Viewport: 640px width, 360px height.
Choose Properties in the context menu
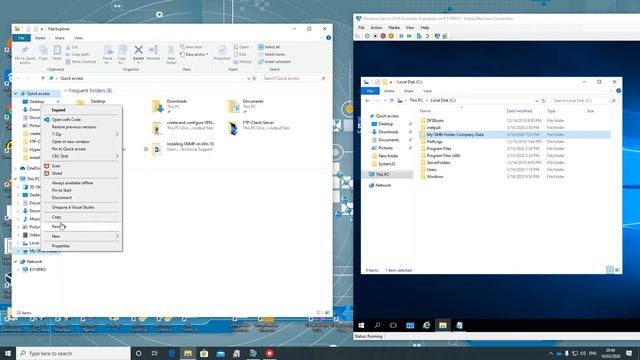pos(81,246)
